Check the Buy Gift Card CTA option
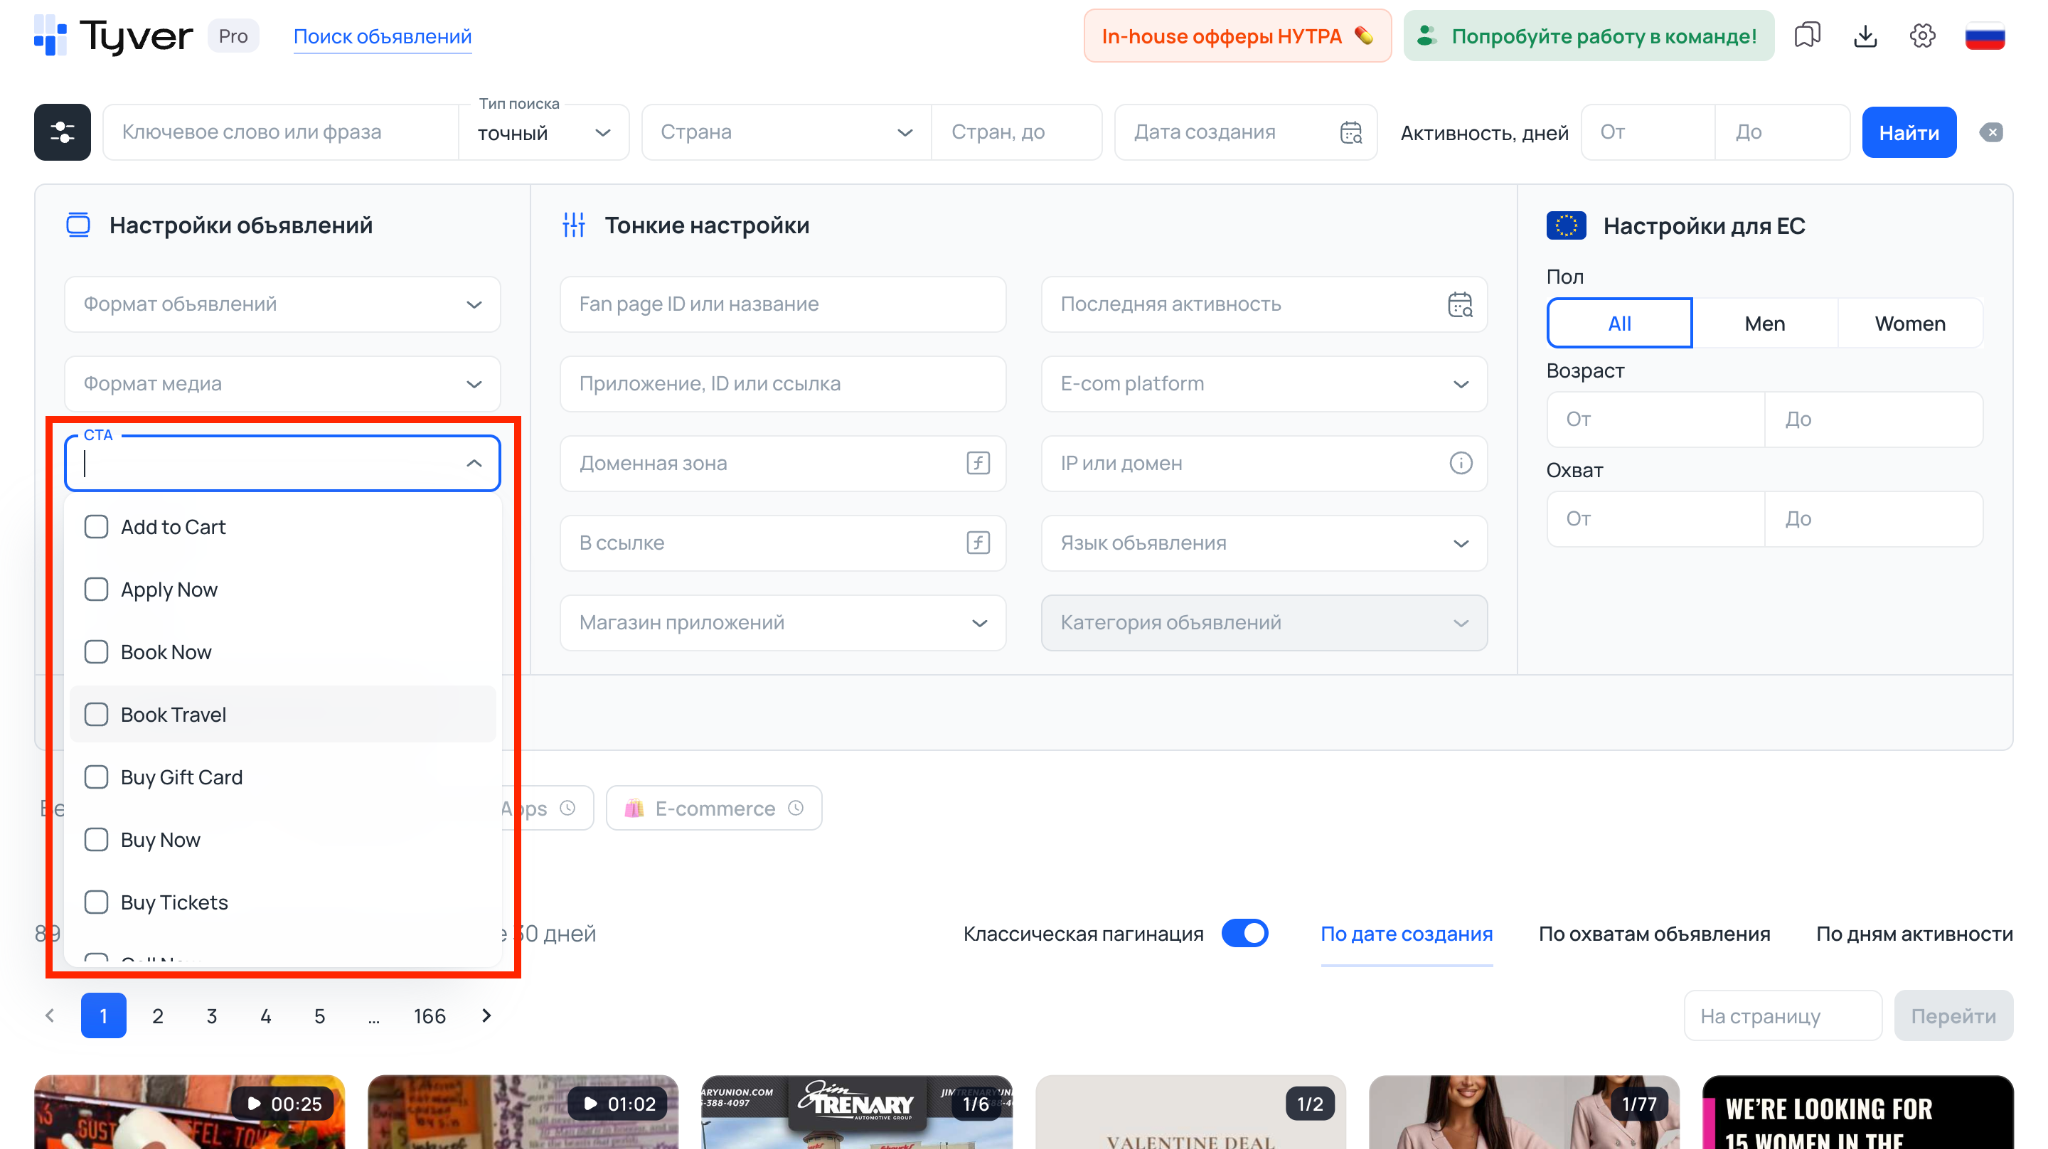Image resolution: width=2048 pixels, height=1149 pixels. click(96, 776)
